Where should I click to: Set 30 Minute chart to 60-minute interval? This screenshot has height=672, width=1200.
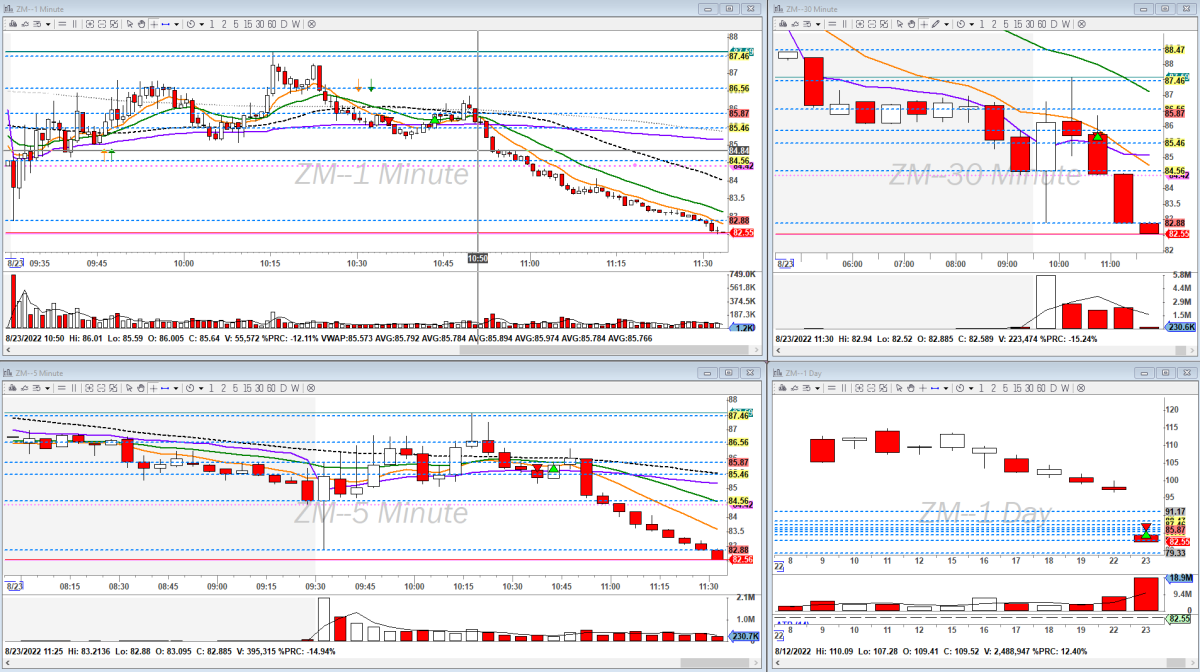click(1042, 24)
